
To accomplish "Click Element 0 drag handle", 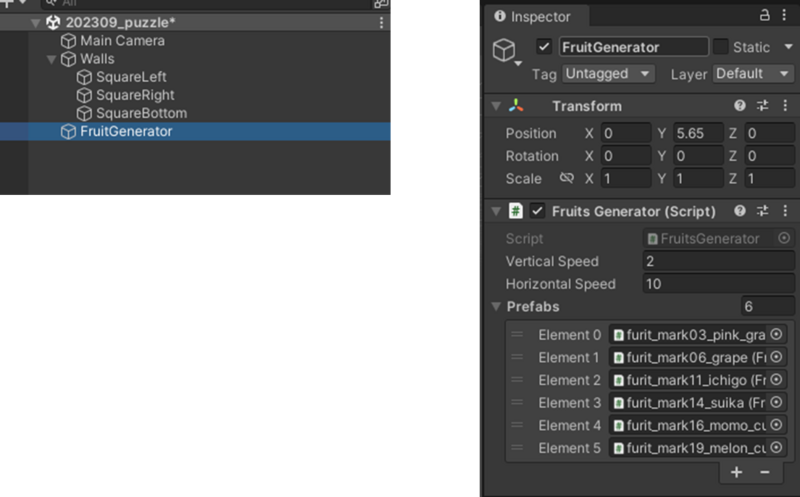I will click(x=517, y=335).
